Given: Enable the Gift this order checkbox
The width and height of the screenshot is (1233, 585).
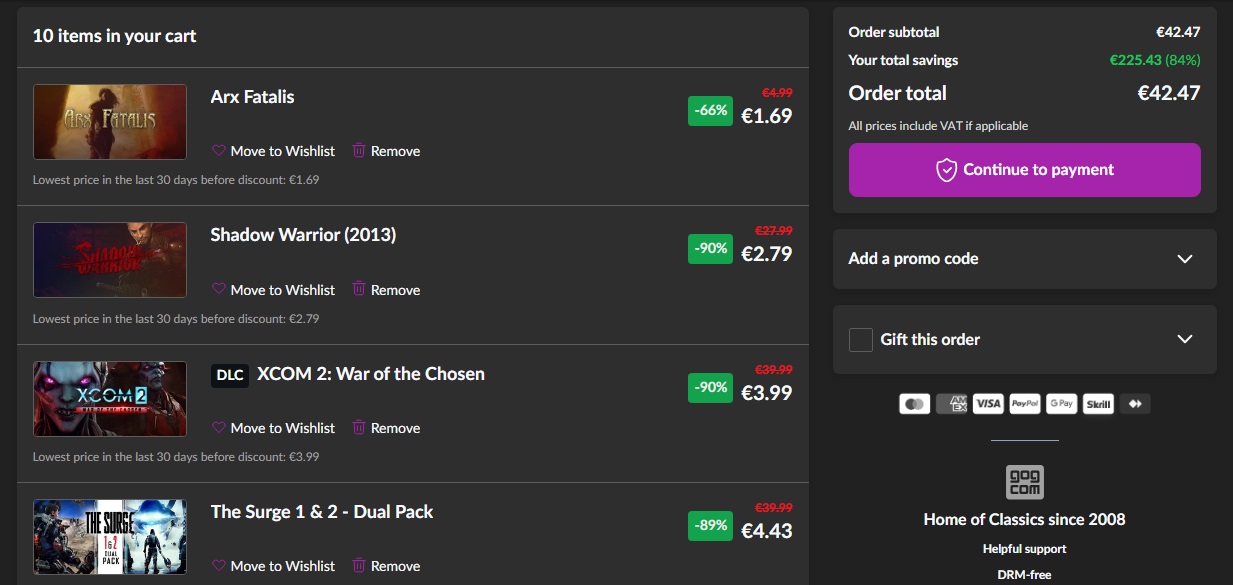Looking at the screenshot, I should (861, 340).
